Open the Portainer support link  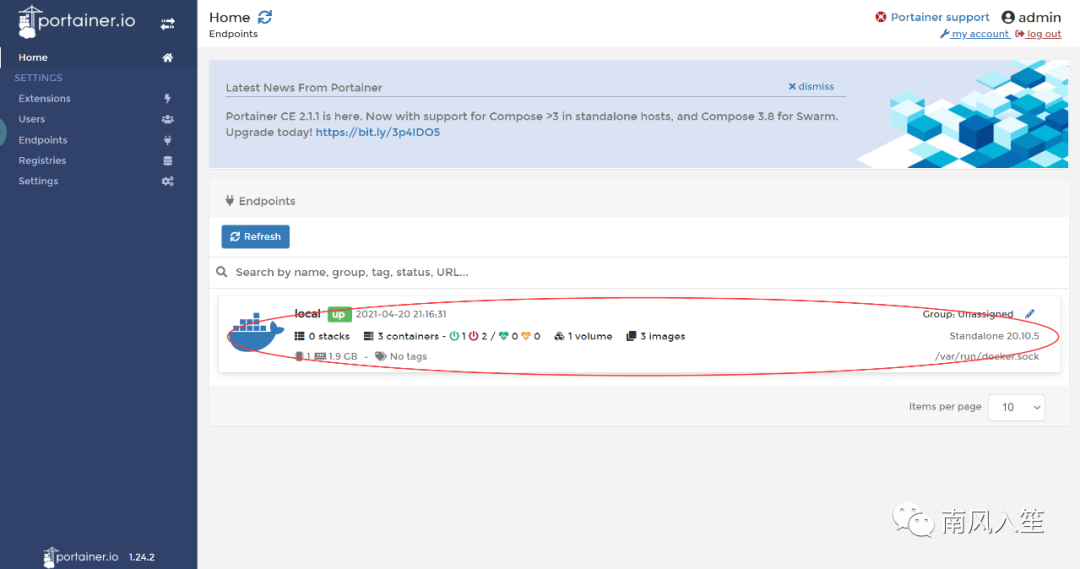[939, 17]
